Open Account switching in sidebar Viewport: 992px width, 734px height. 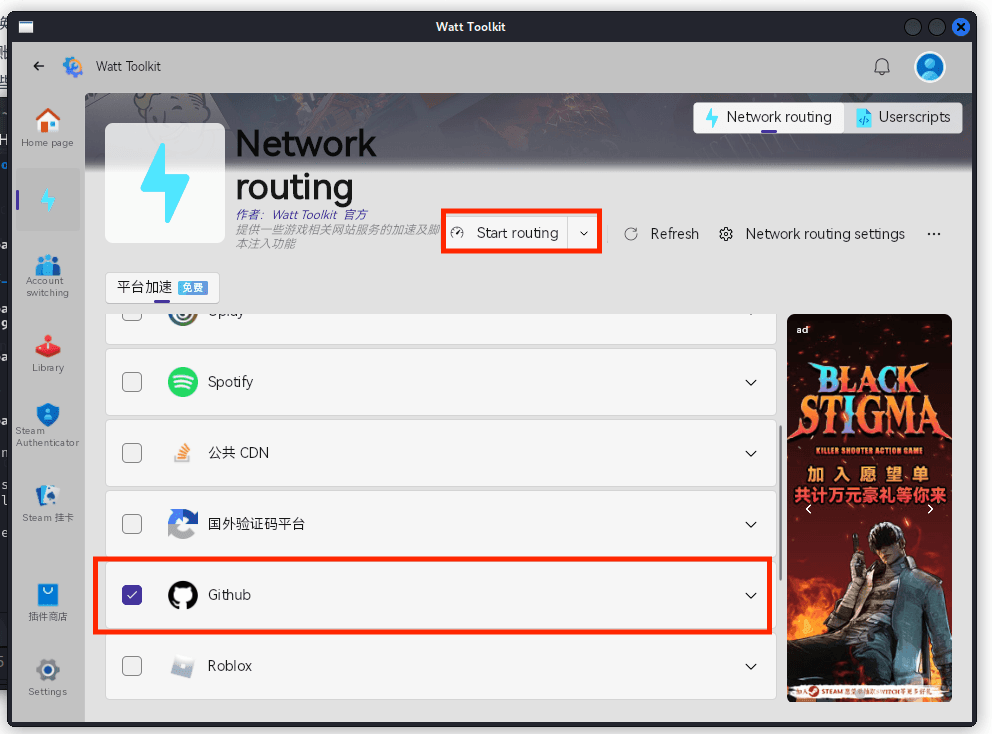(x=47, y=275)
